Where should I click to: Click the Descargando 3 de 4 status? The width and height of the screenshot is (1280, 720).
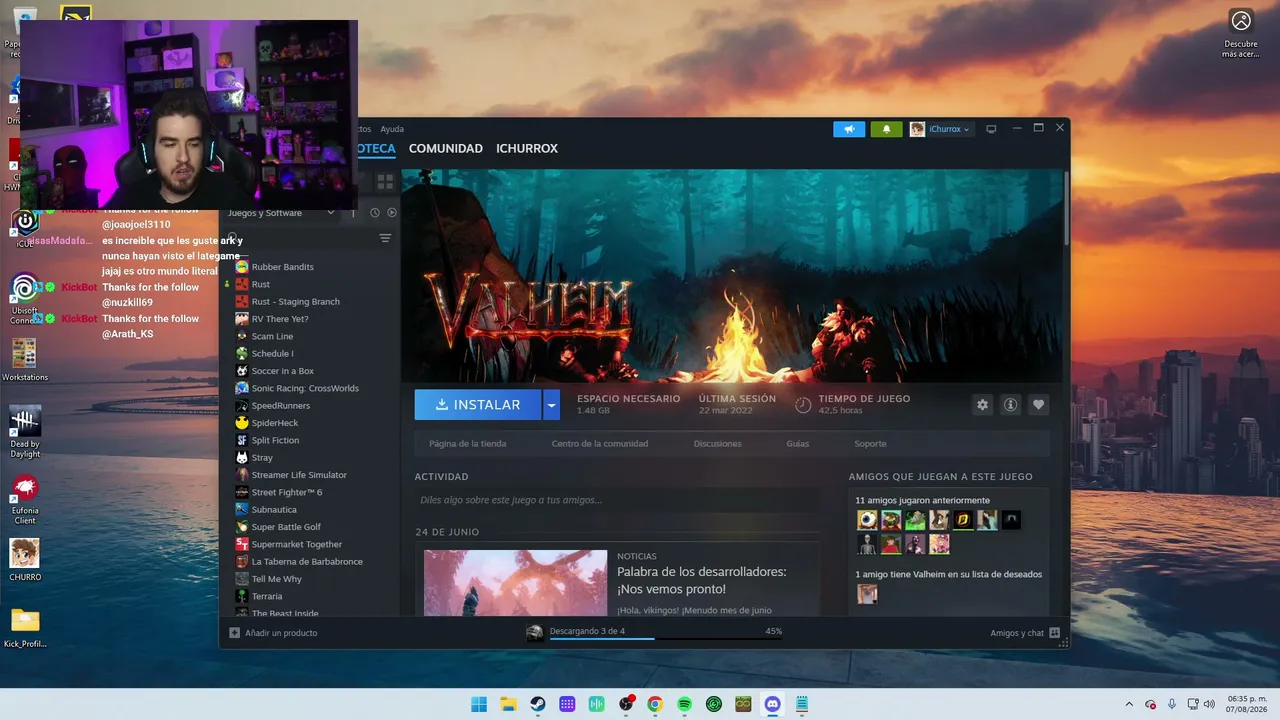(x=587, y=631)
